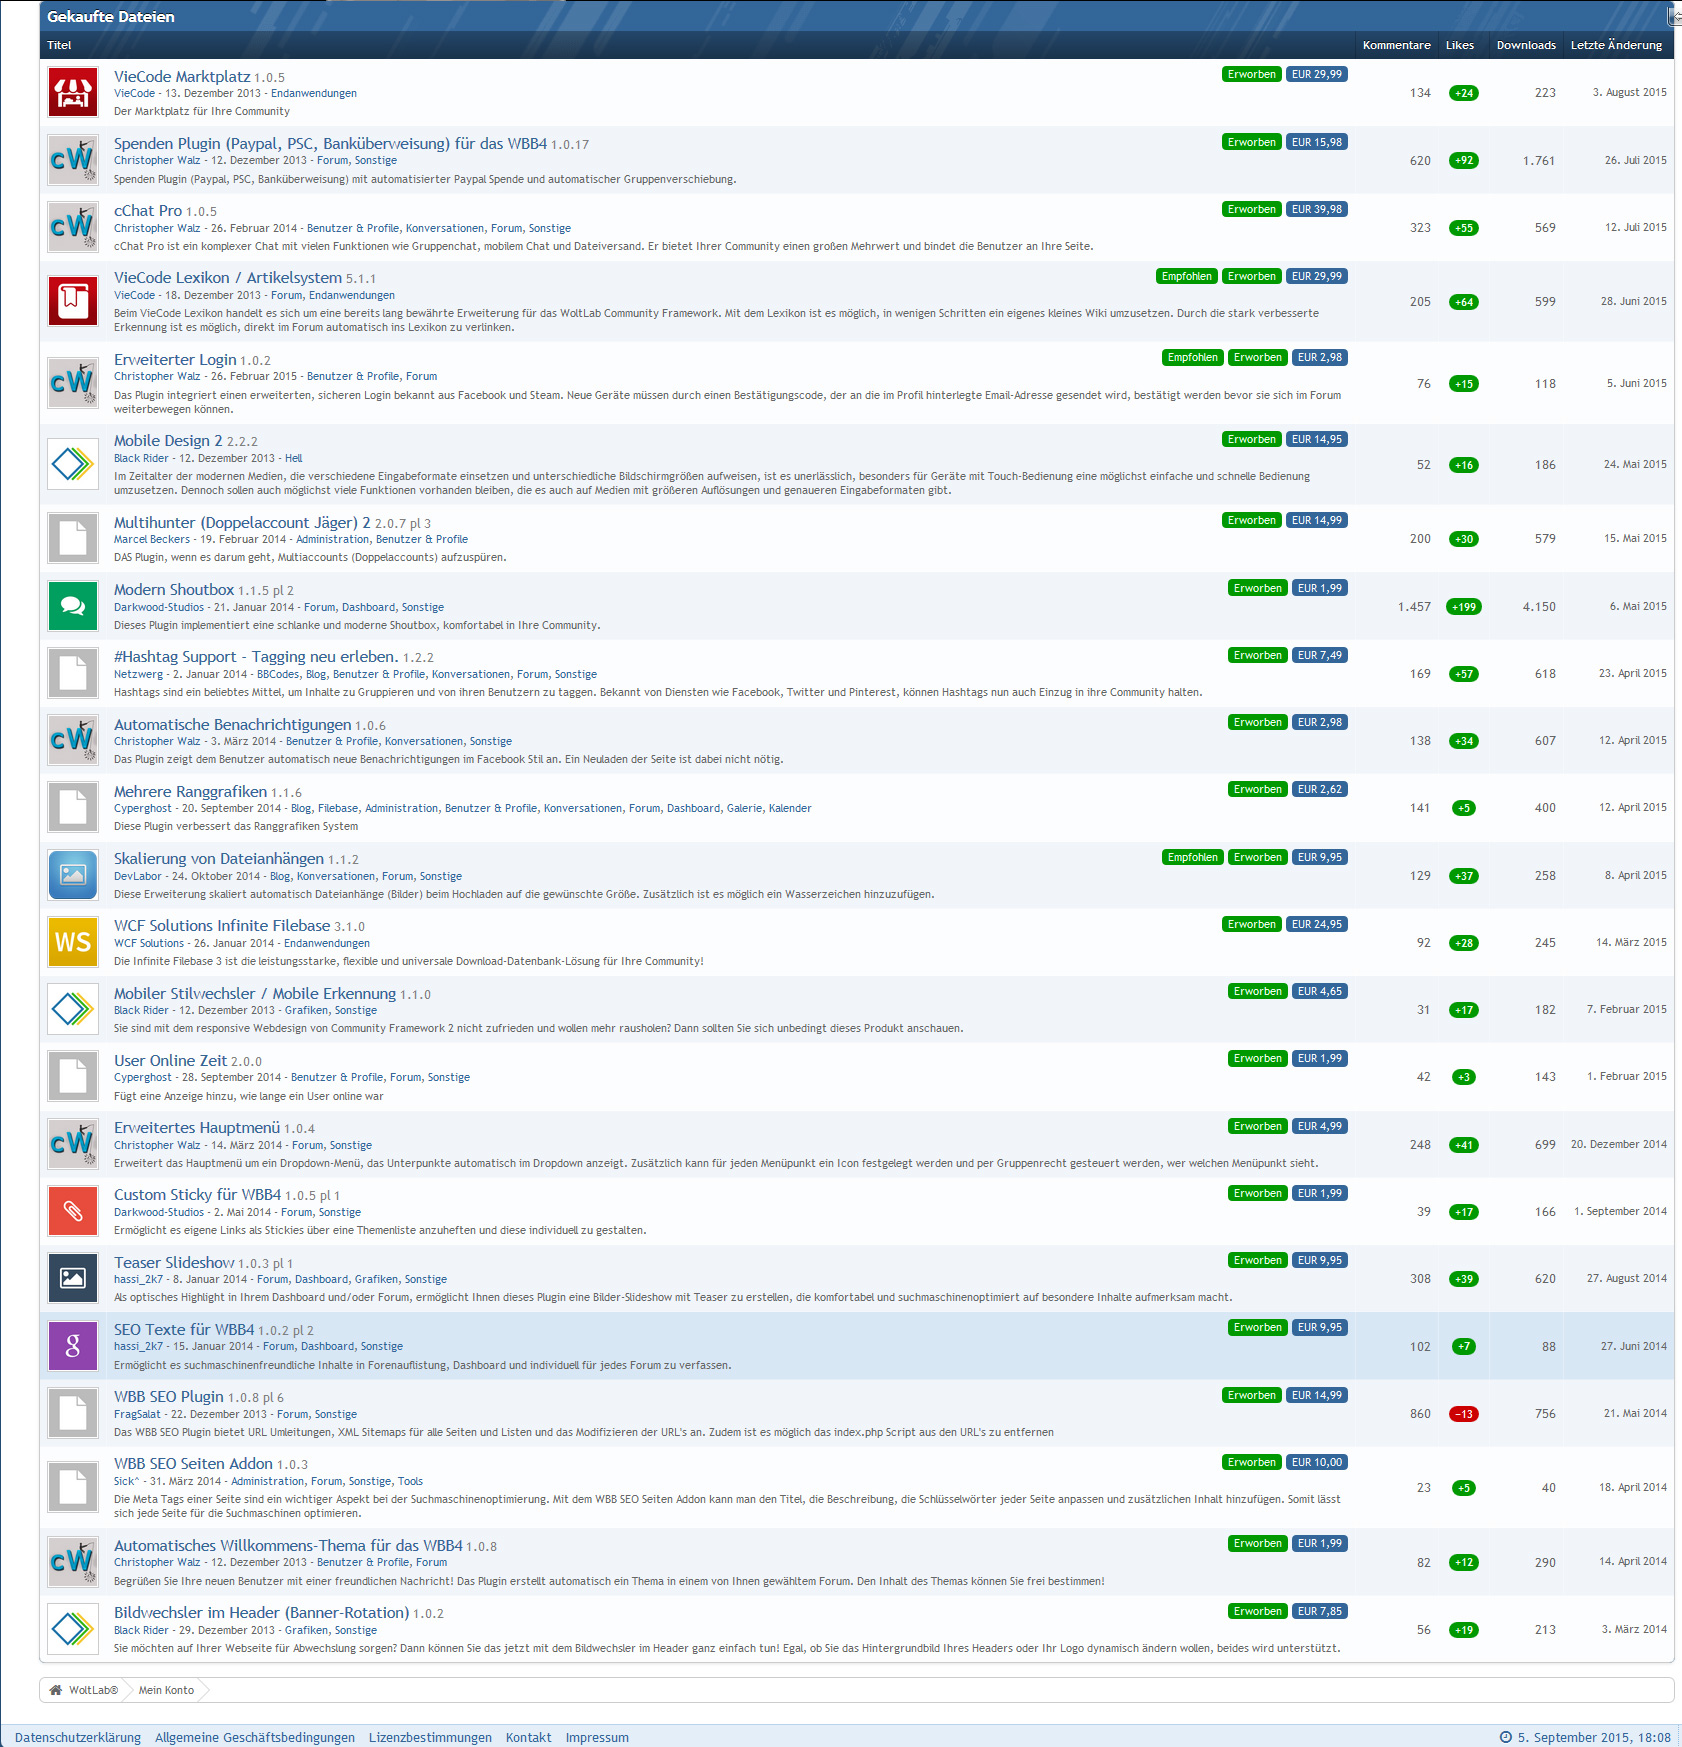
Task: Click the VieCode Marktplatz red shop icon
Action: [73, 92]
